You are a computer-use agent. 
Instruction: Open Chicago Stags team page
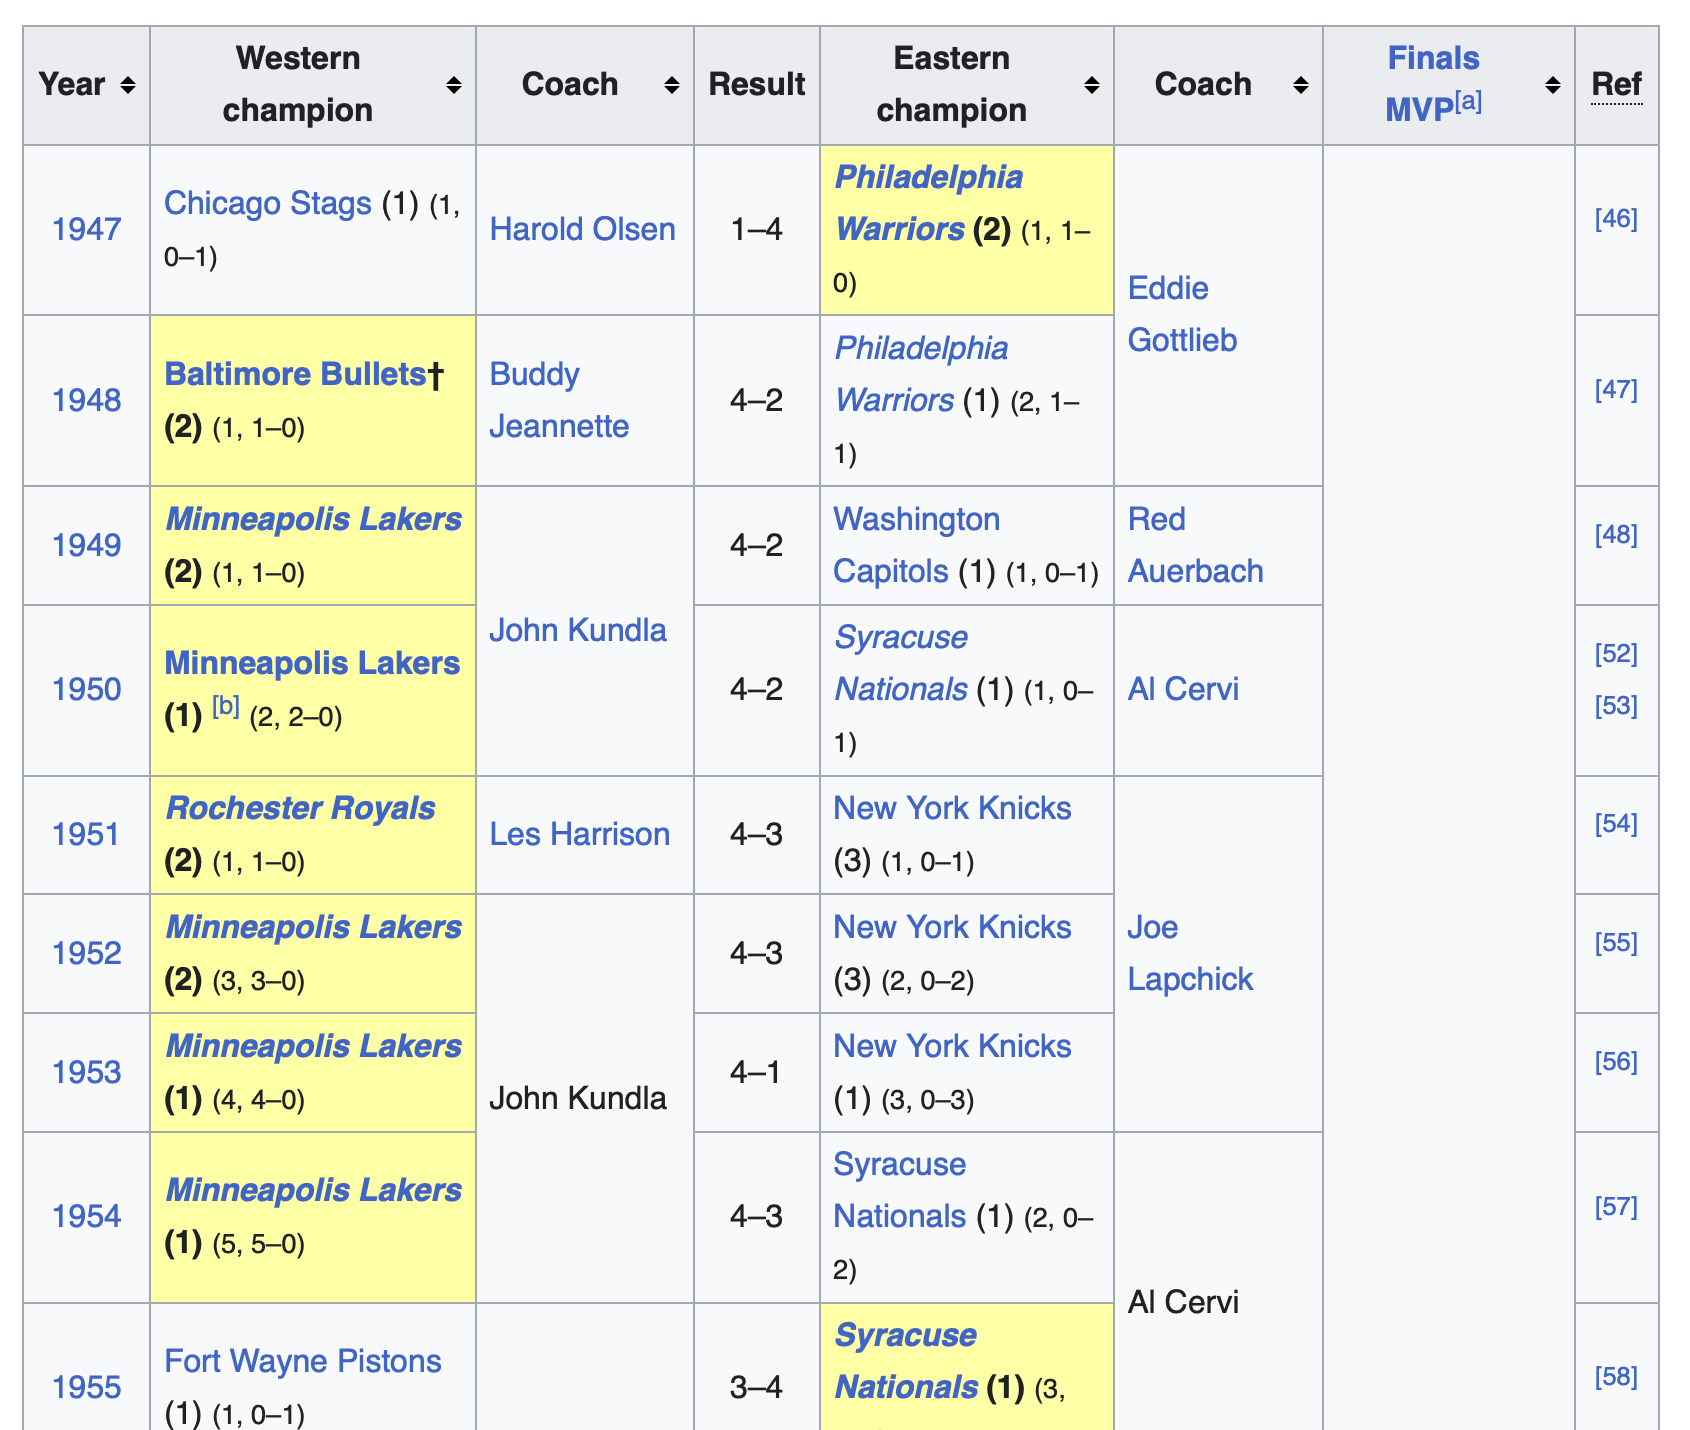(267, 204)
